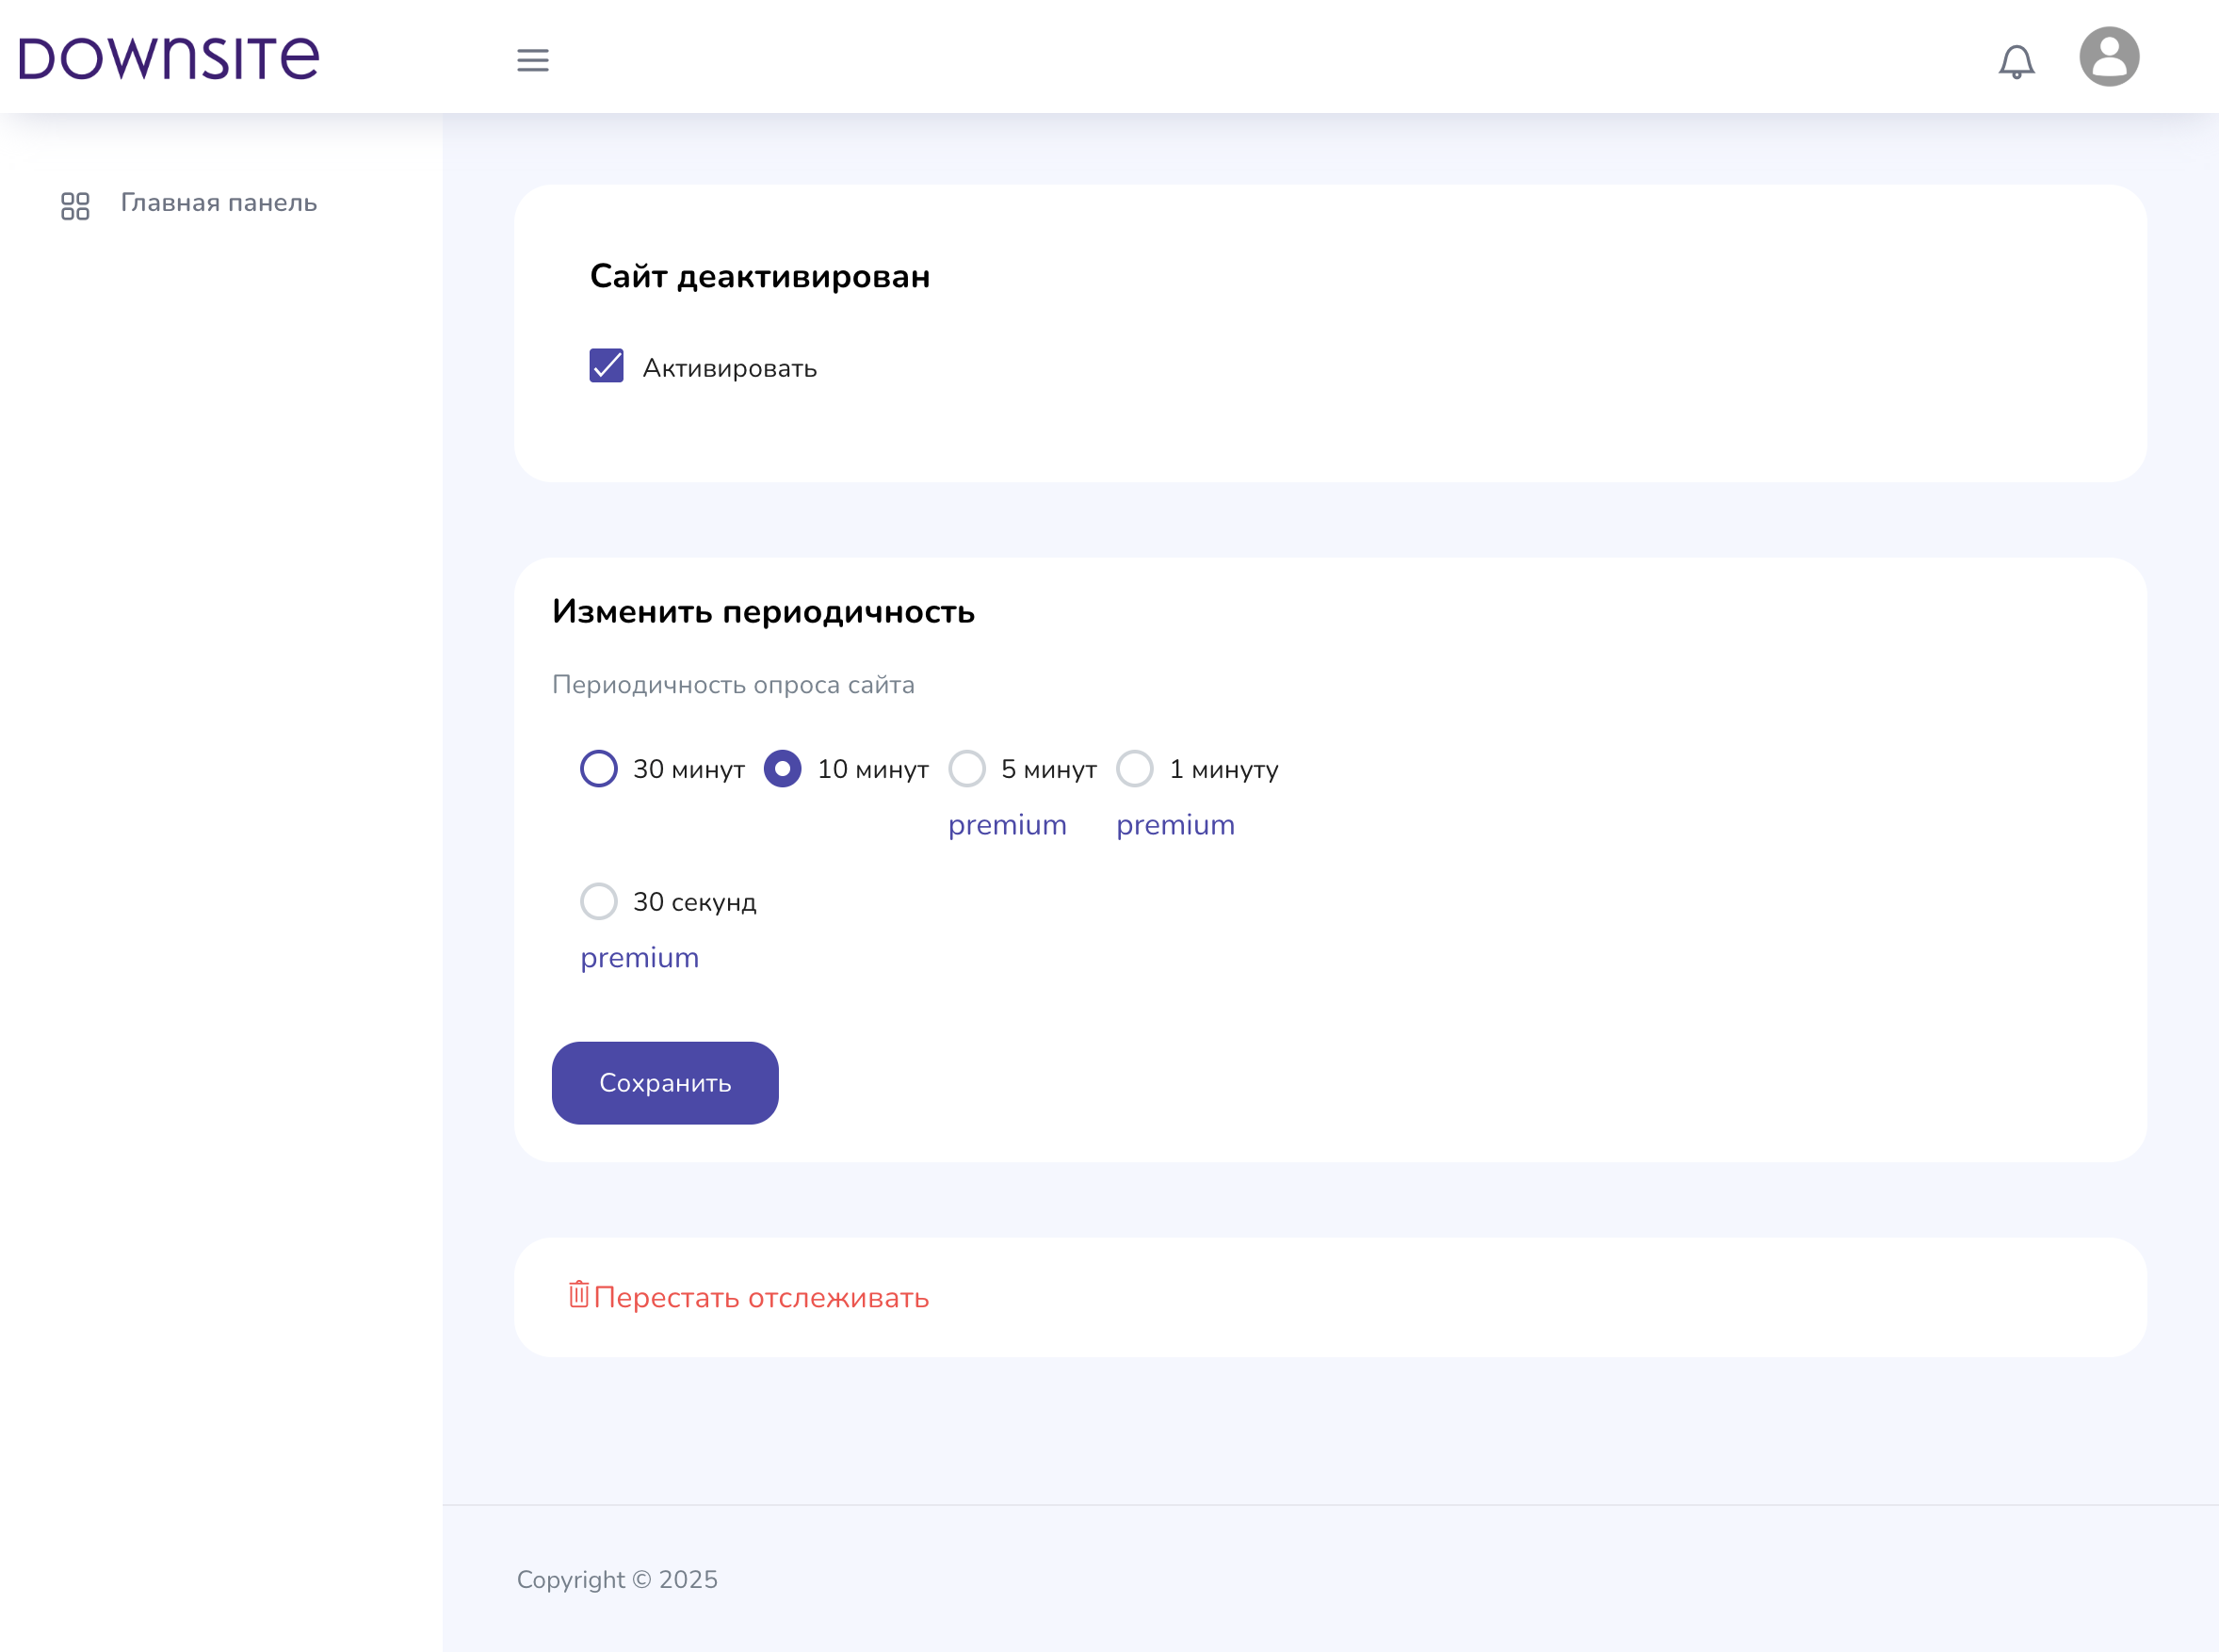Select the 1 минуту radio option
Viewport: 2219px width, 1652px height.
coord(1135,769)
